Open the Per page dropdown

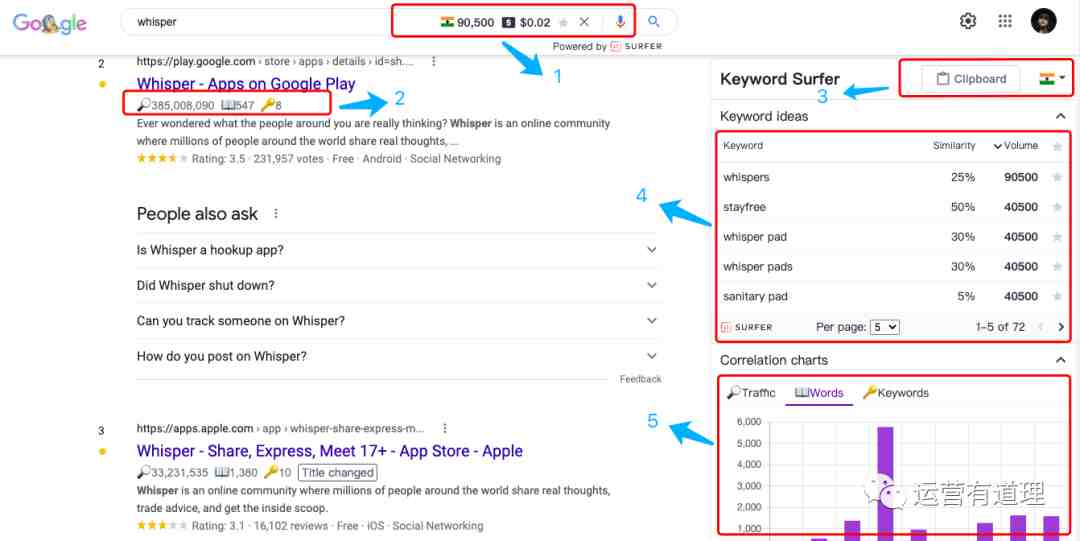[x=884, y=327]
